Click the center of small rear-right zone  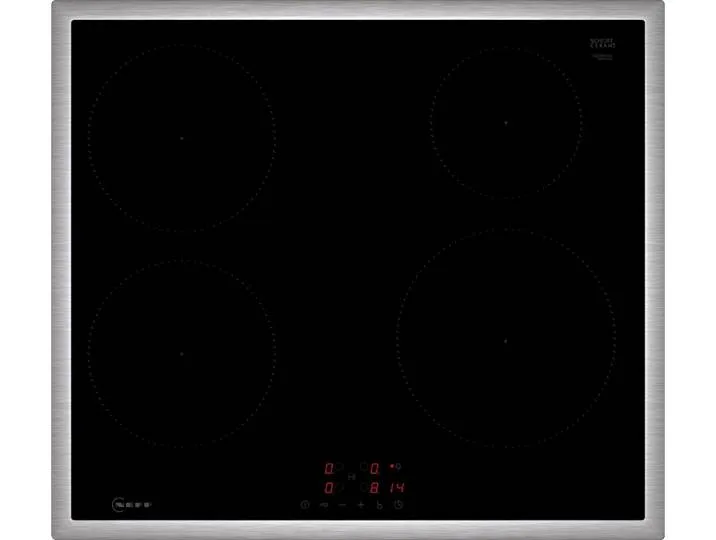pos(506,123)
